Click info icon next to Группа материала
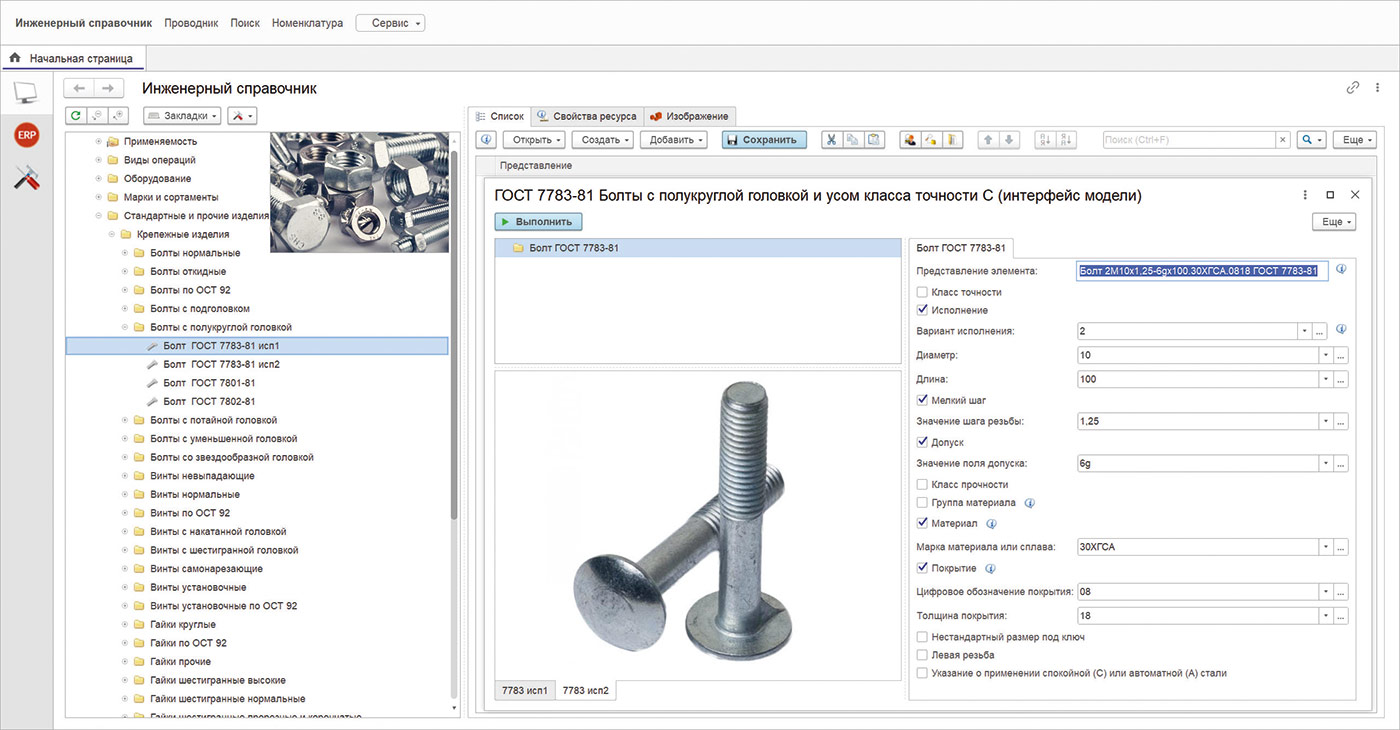 (1029, 503)
